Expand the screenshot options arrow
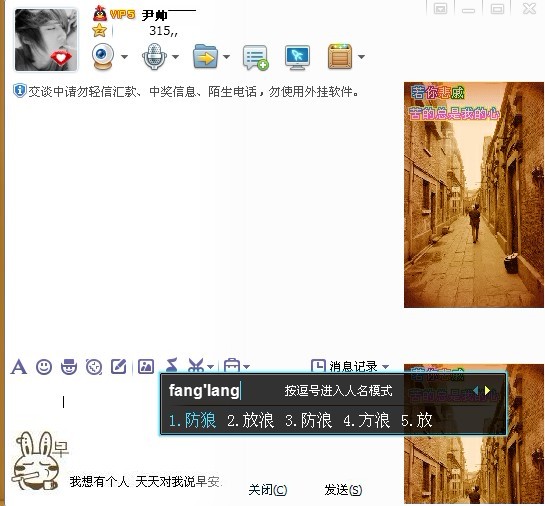Viewport: 545px width, 506px height. click(210, 367)
